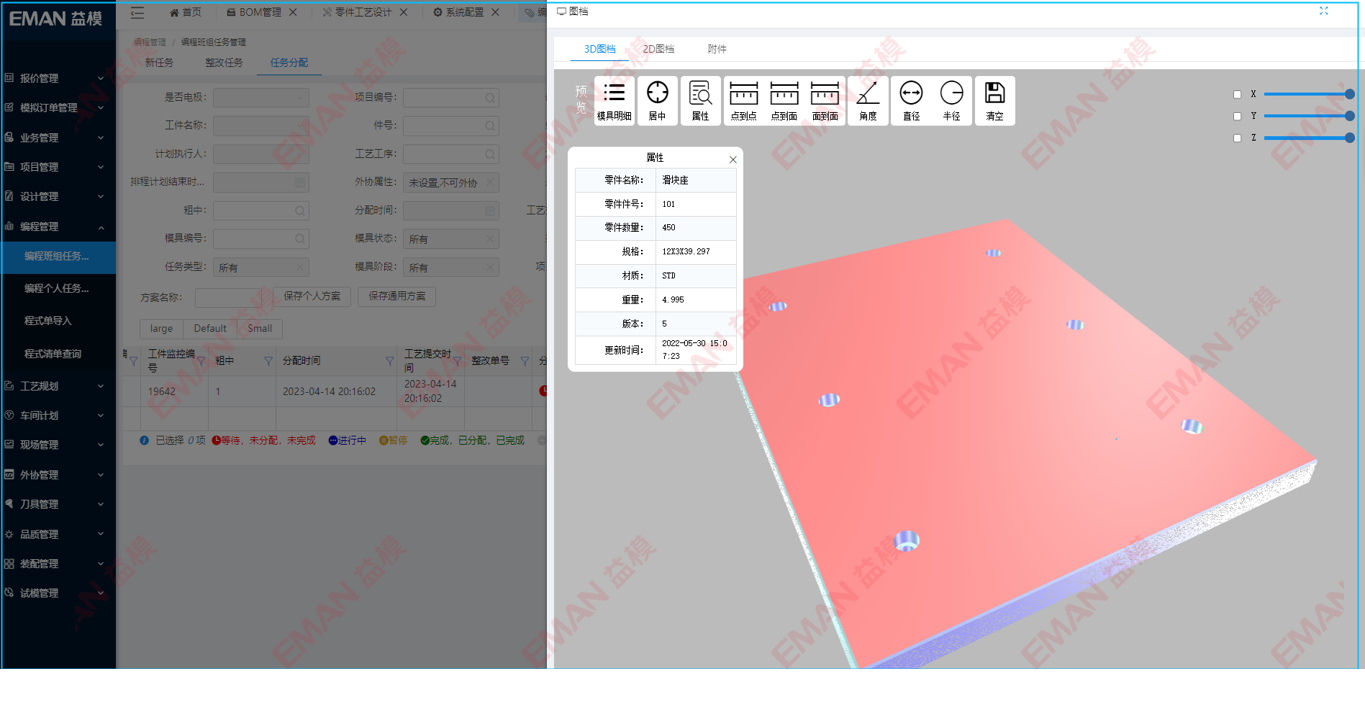Click the 保存通用方案 button
1365x713 pixels.
tap(396, 297)
